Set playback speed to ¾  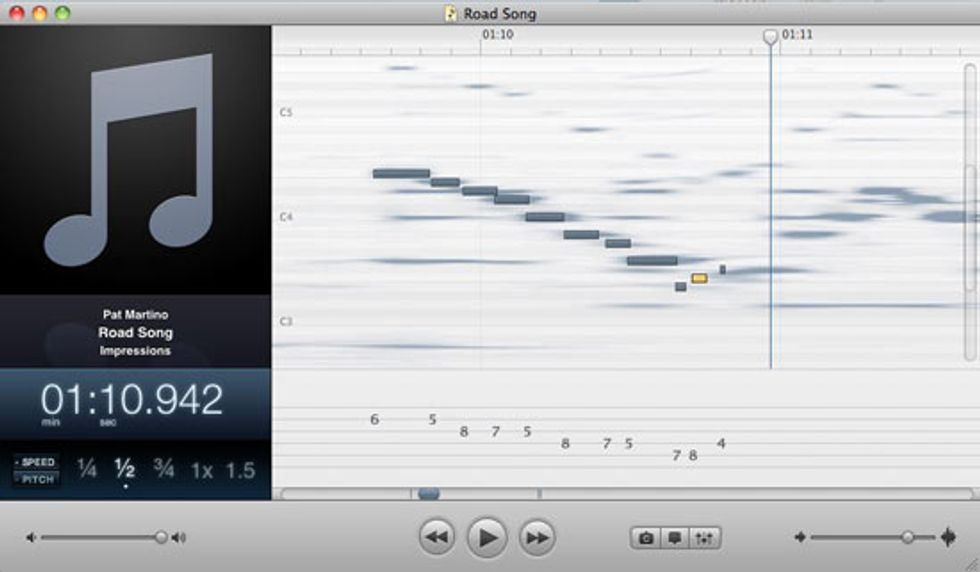point(164,469)
